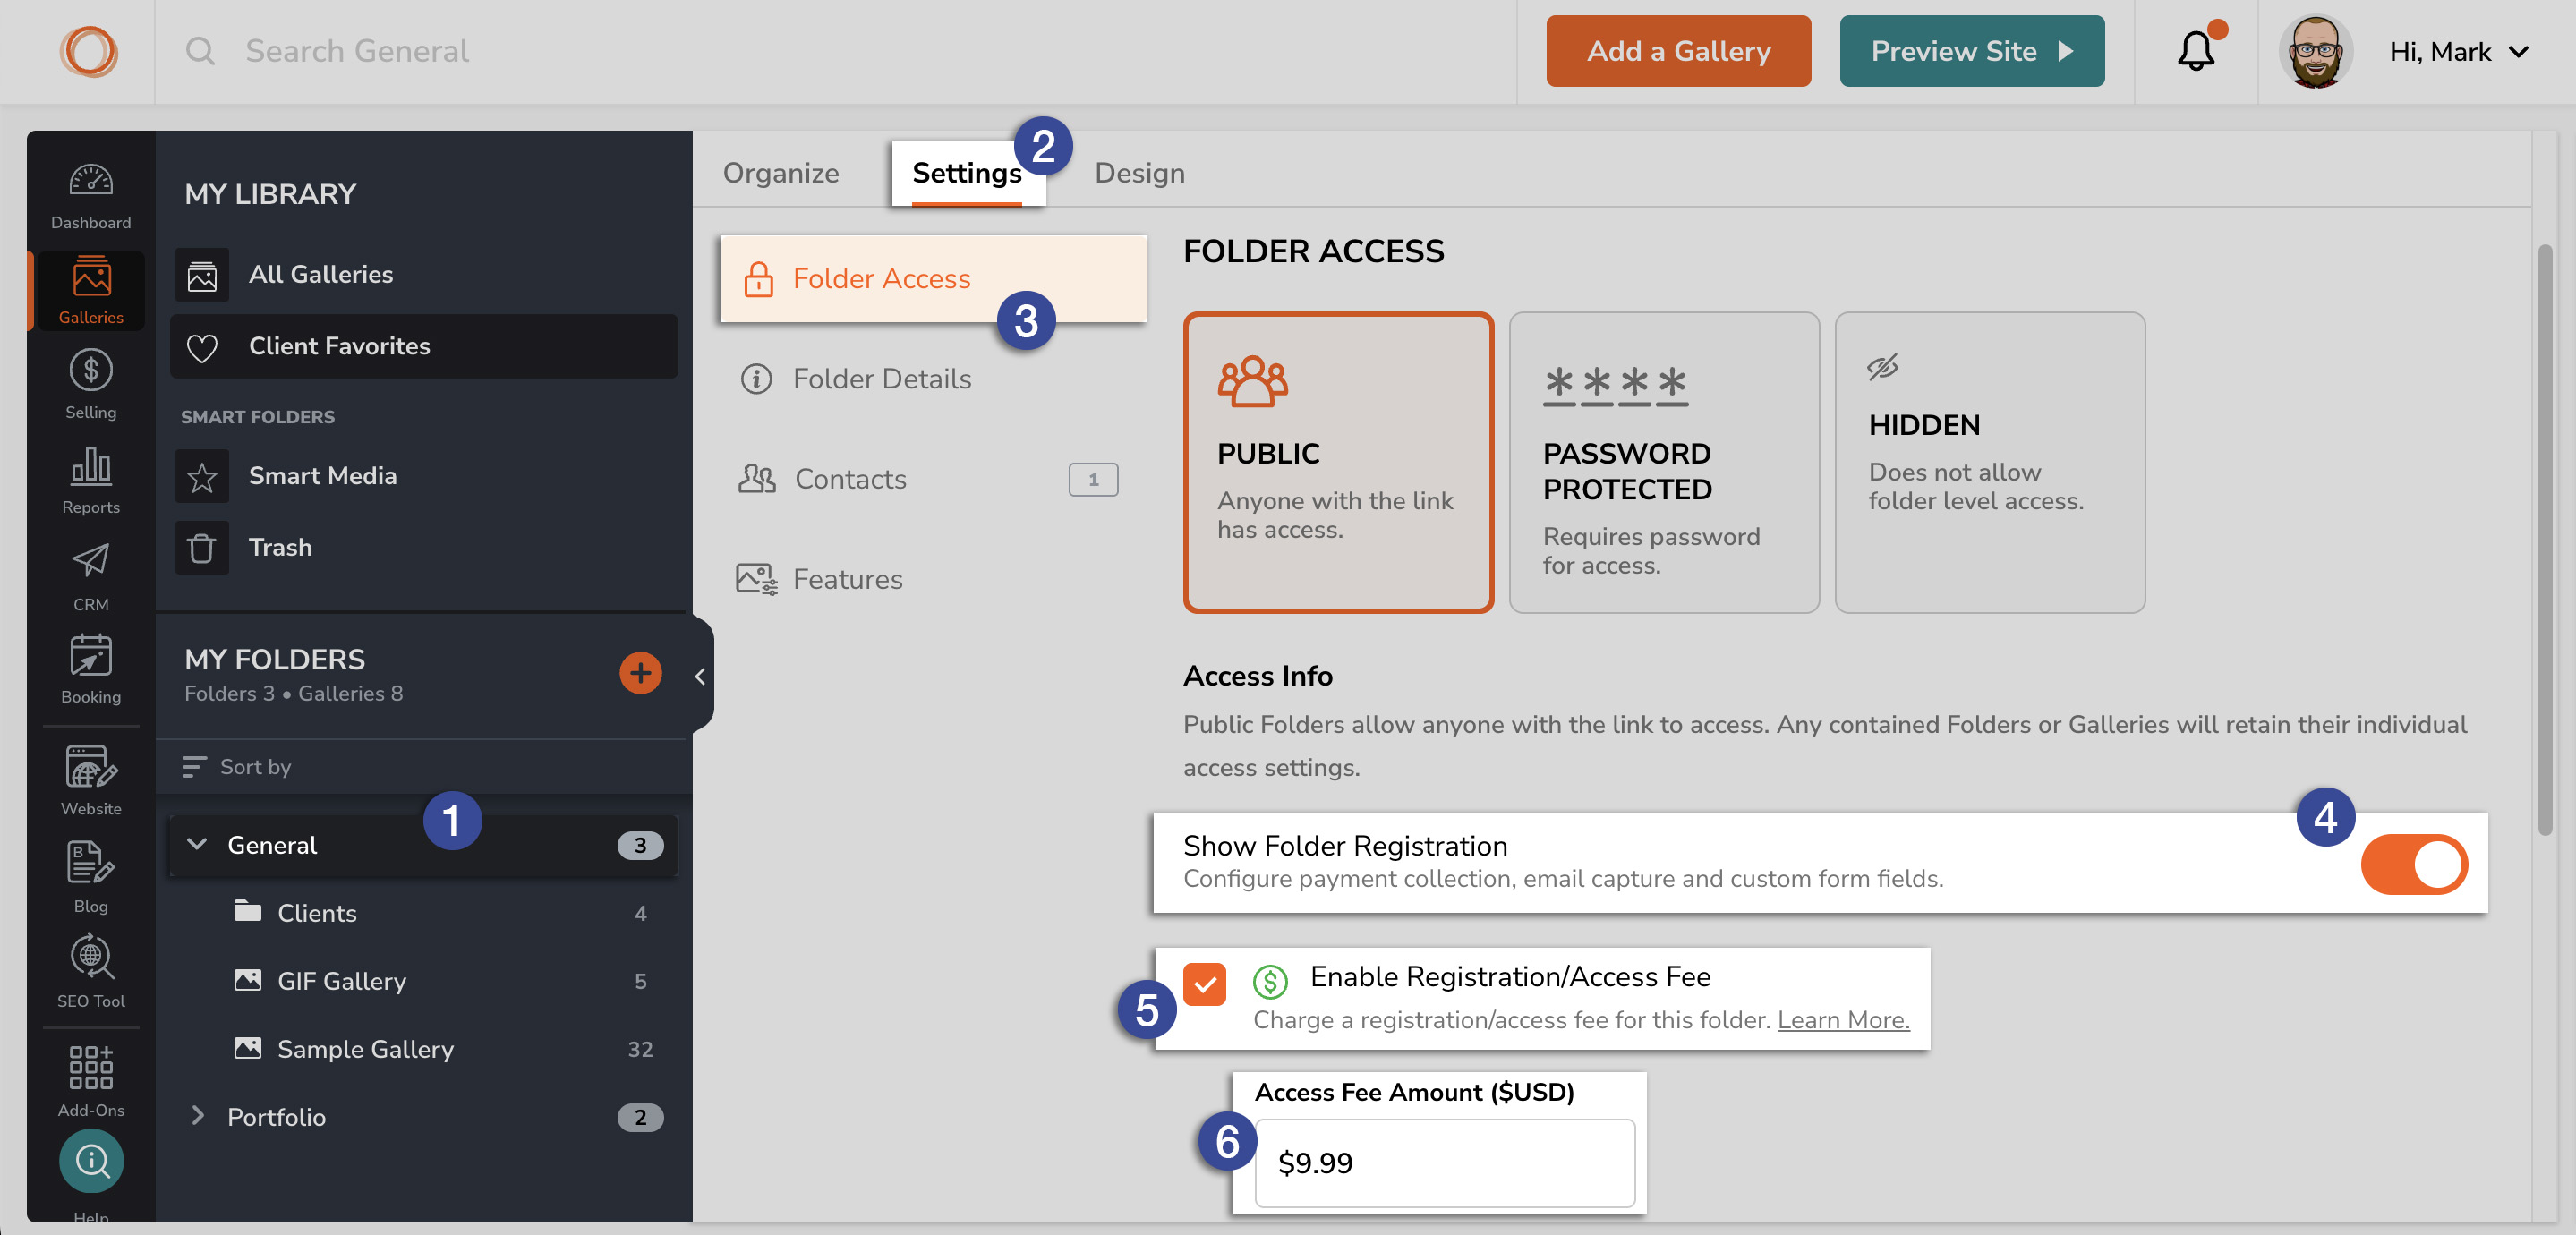2576x1235 pixels.
Task: Collapse the General folder chevron
Action: [197, 845]
